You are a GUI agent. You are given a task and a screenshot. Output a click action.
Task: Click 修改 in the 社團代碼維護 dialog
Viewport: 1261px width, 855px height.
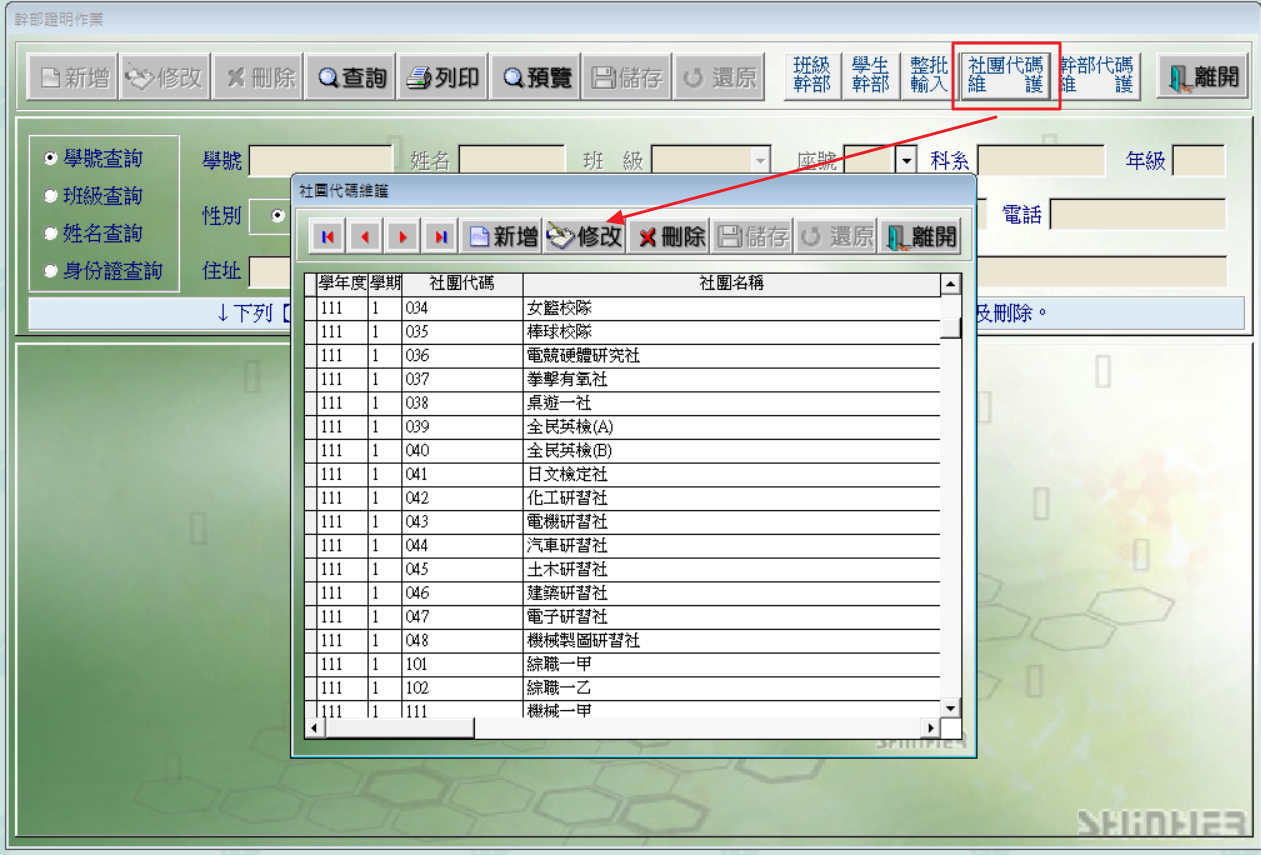[x=585, y=237]
